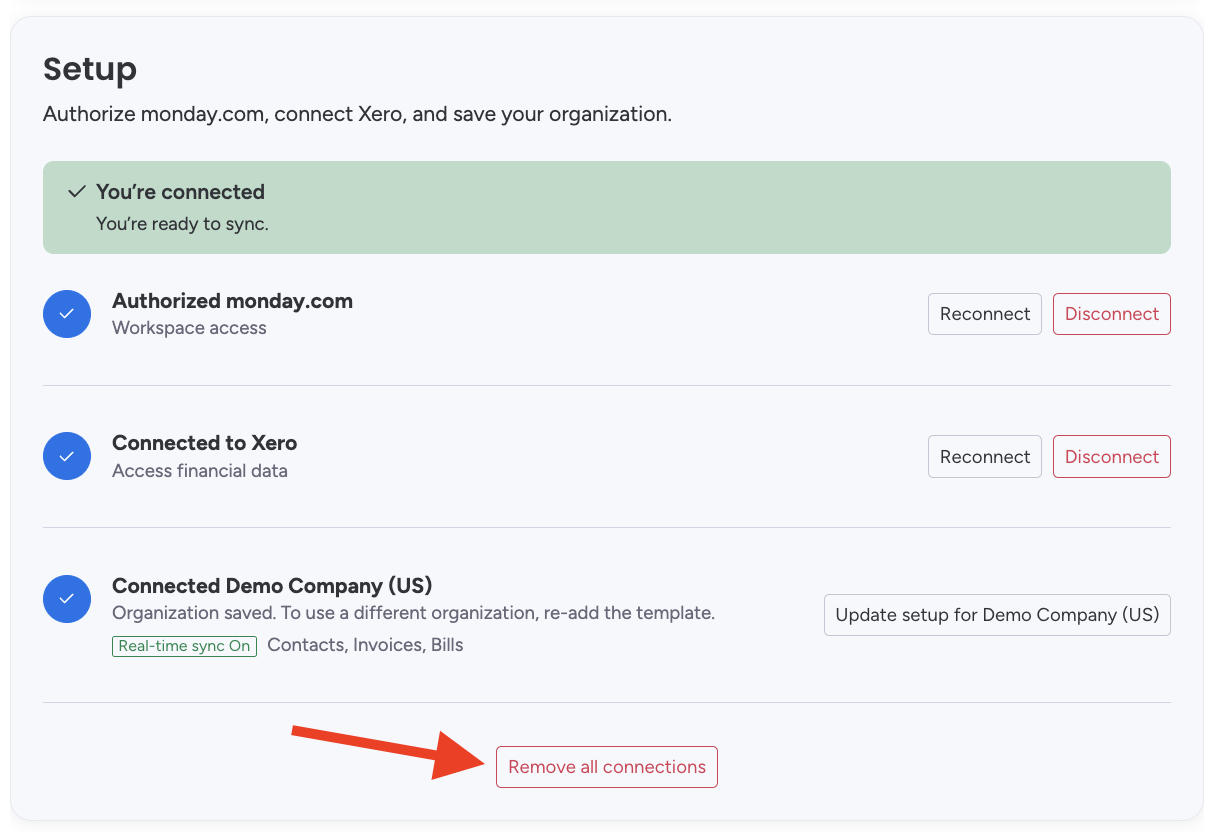The width and height of the screenshot is (1214, 832).
Task: Click the blue check circle for Authorized monday.com
Action: (67, 314)
